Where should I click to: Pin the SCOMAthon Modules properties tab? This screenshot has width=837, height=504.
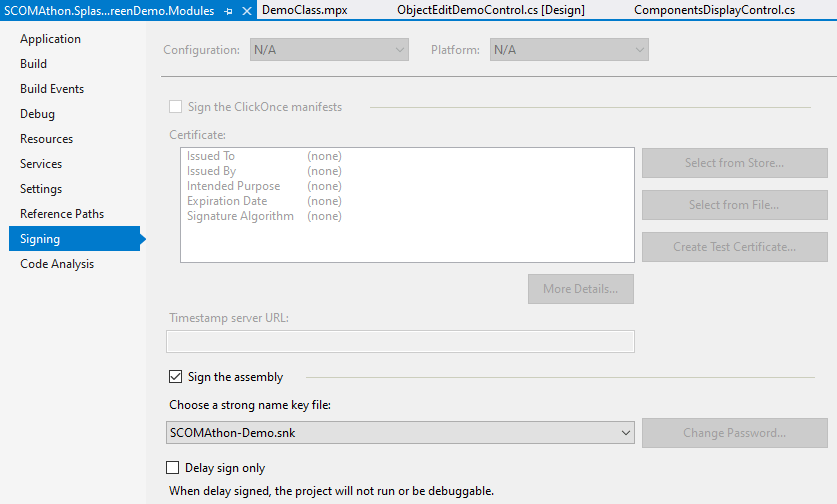(229, 10)
